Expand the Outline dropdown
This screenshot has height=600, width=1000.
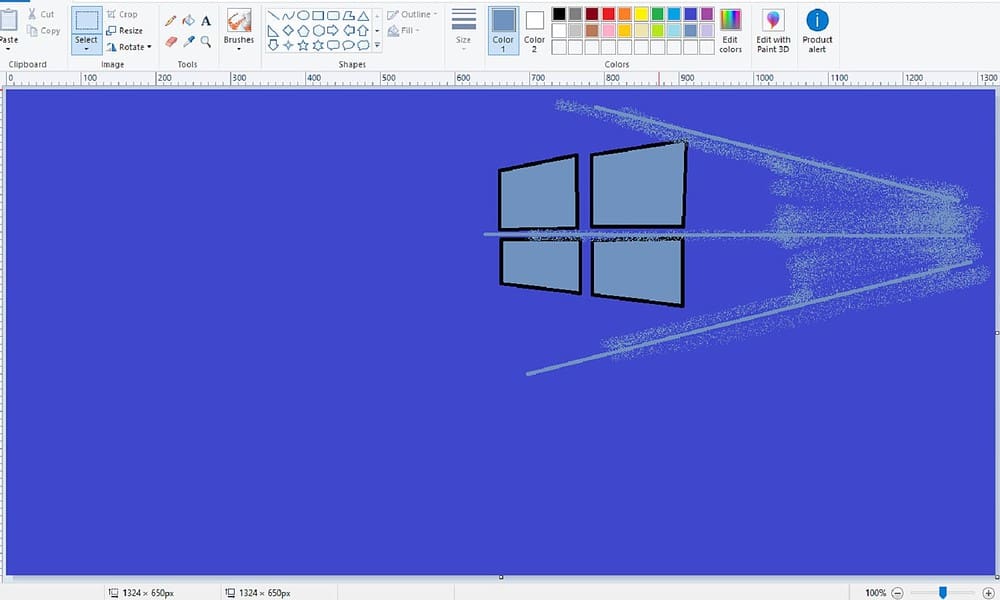coord(411,13)
